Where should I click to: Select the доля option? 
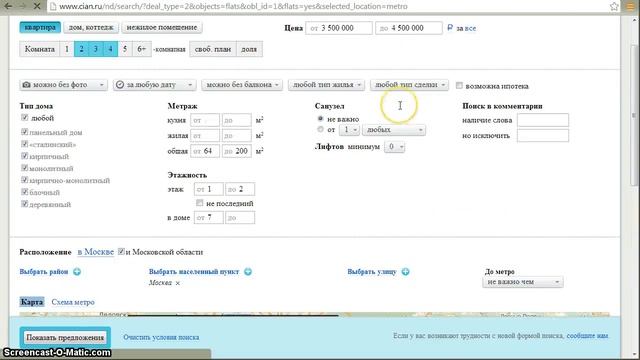(249, 49)
